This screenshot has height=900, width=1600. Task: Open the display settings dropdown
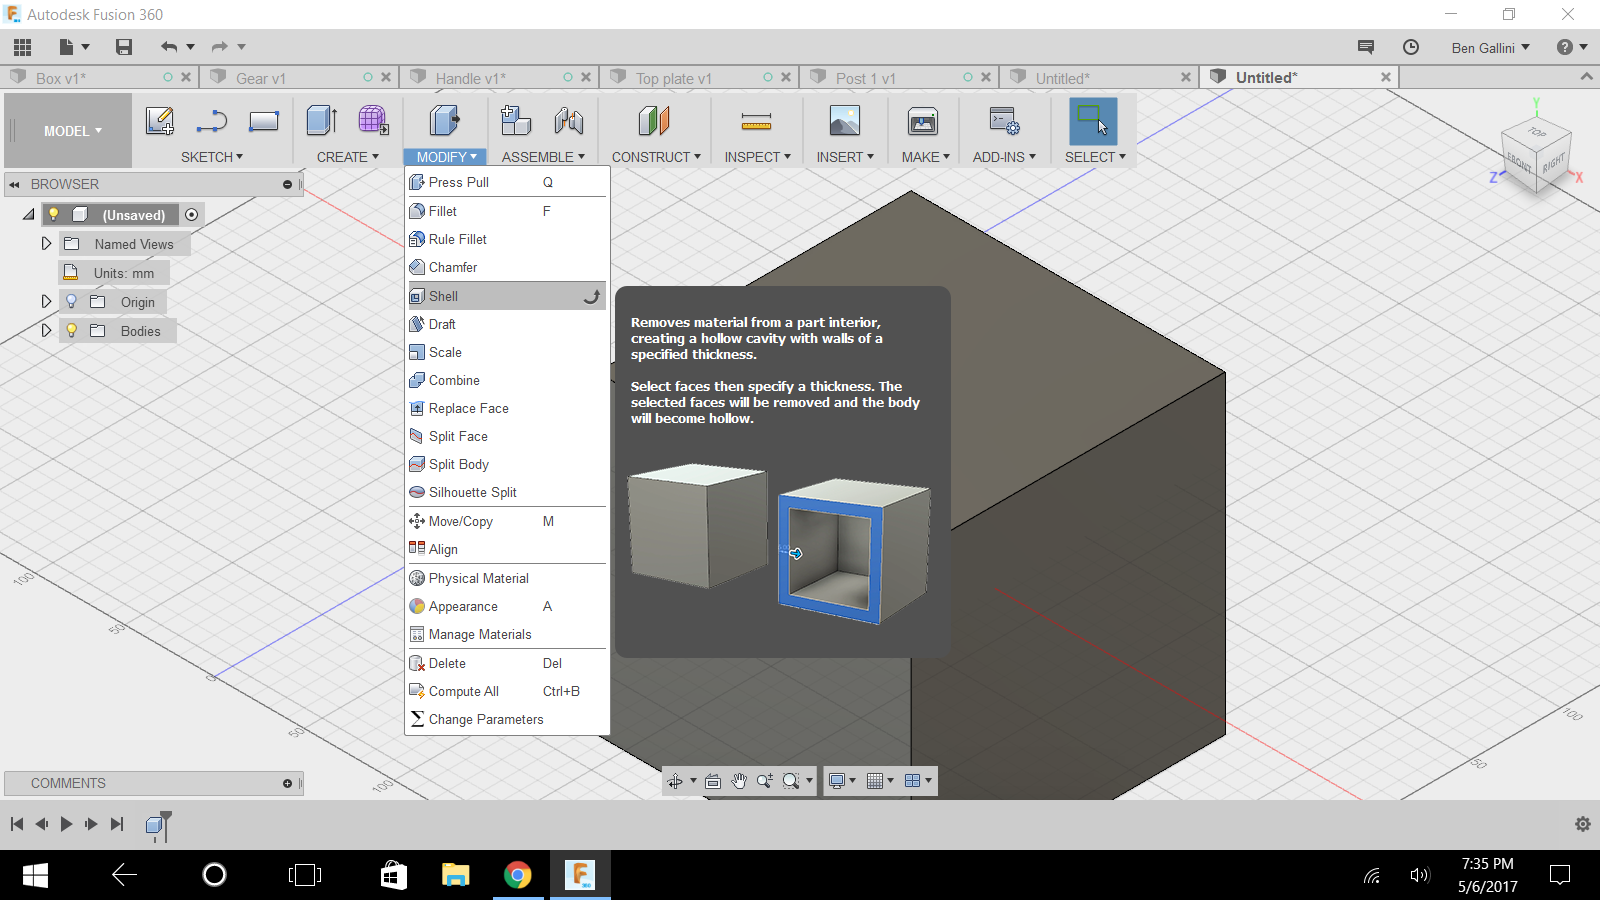(843, 781)
